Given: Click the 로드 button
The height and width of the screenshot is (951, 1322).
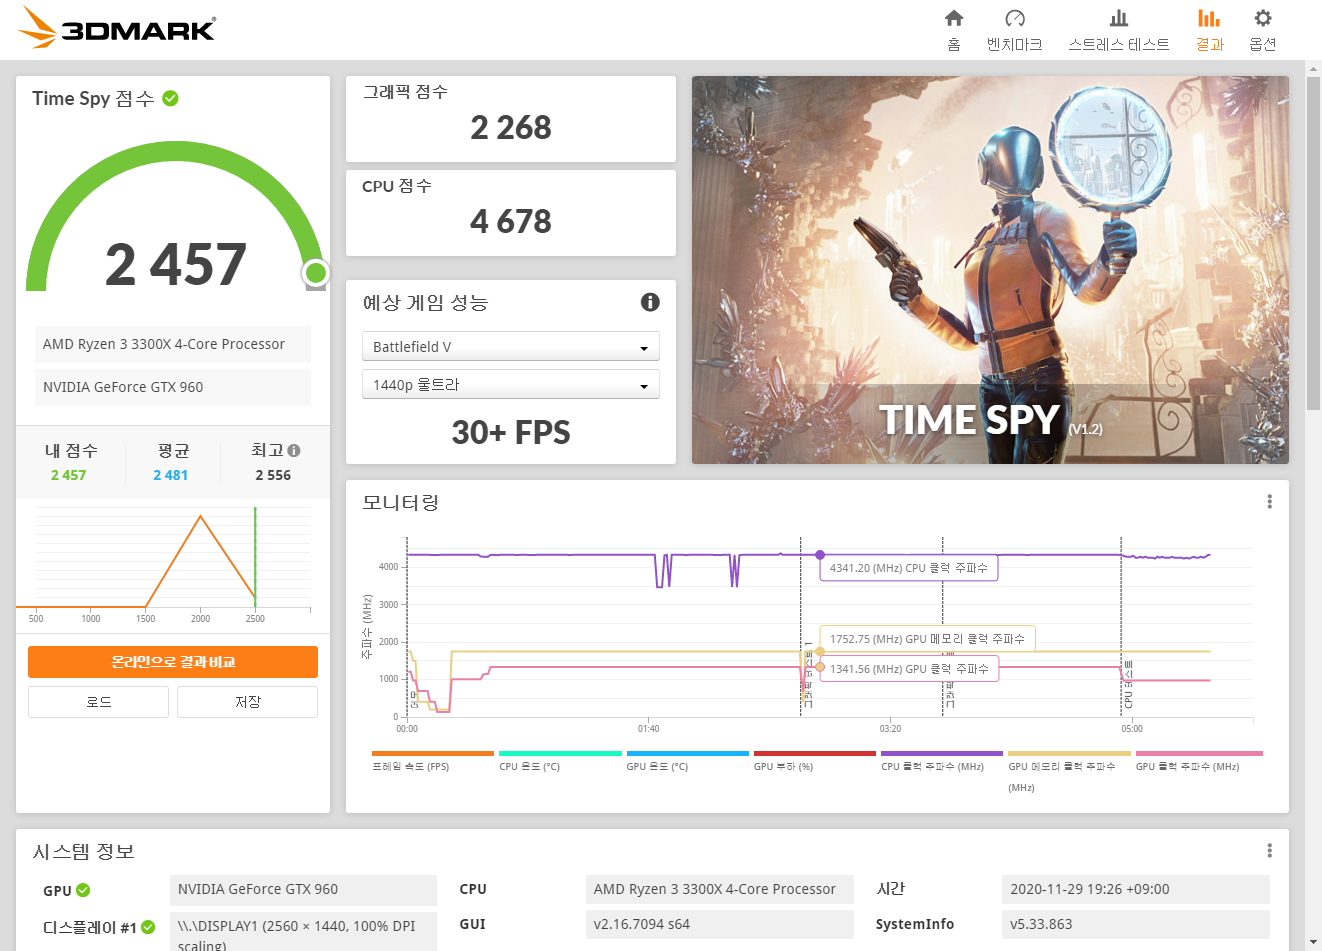Looking at the screenshot, I should (98, 702).
